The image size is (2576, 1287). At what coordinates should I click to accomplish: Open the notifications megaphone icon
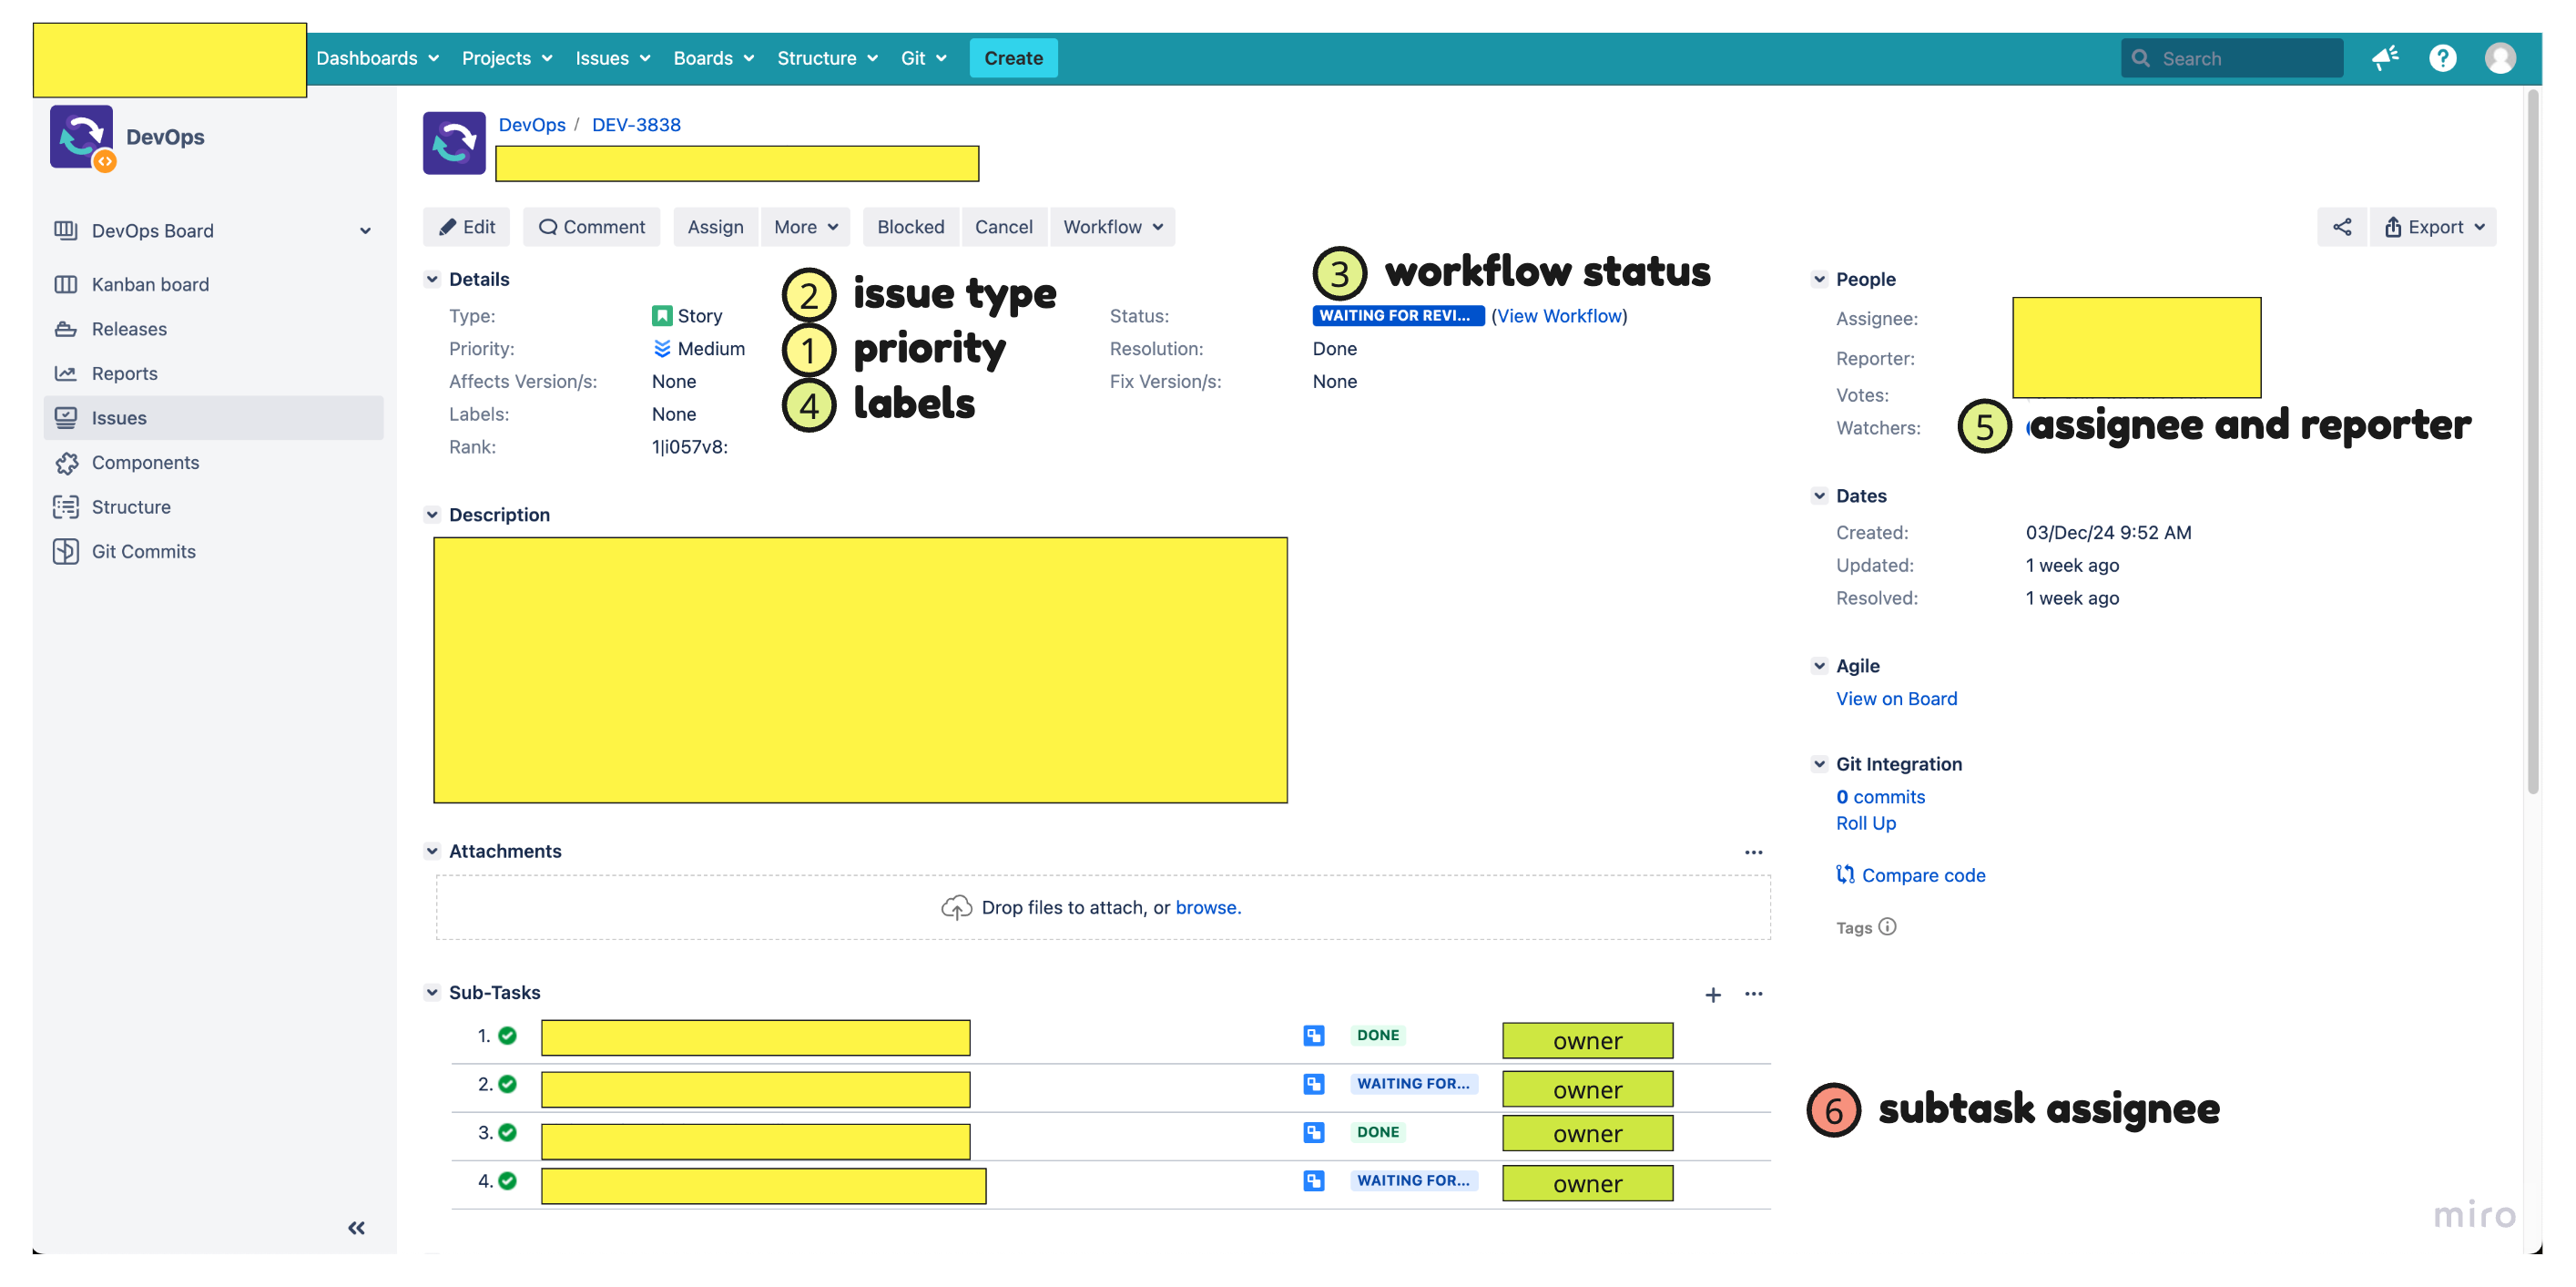click(x=2385, y=58)
